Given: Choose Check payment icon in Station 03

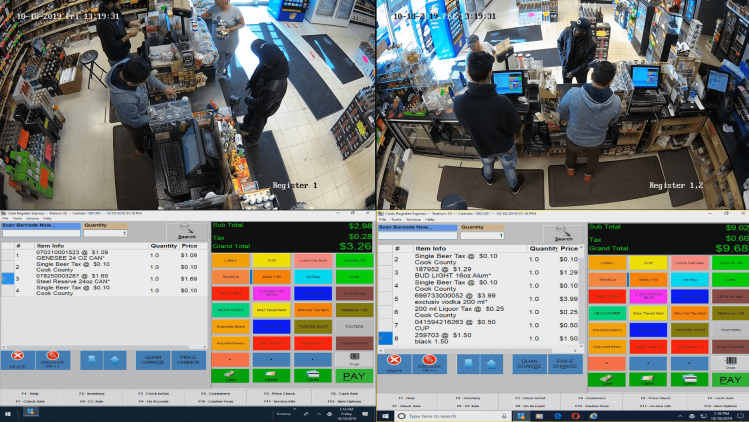Looking at the screenshot, I should tap(648, 380).
